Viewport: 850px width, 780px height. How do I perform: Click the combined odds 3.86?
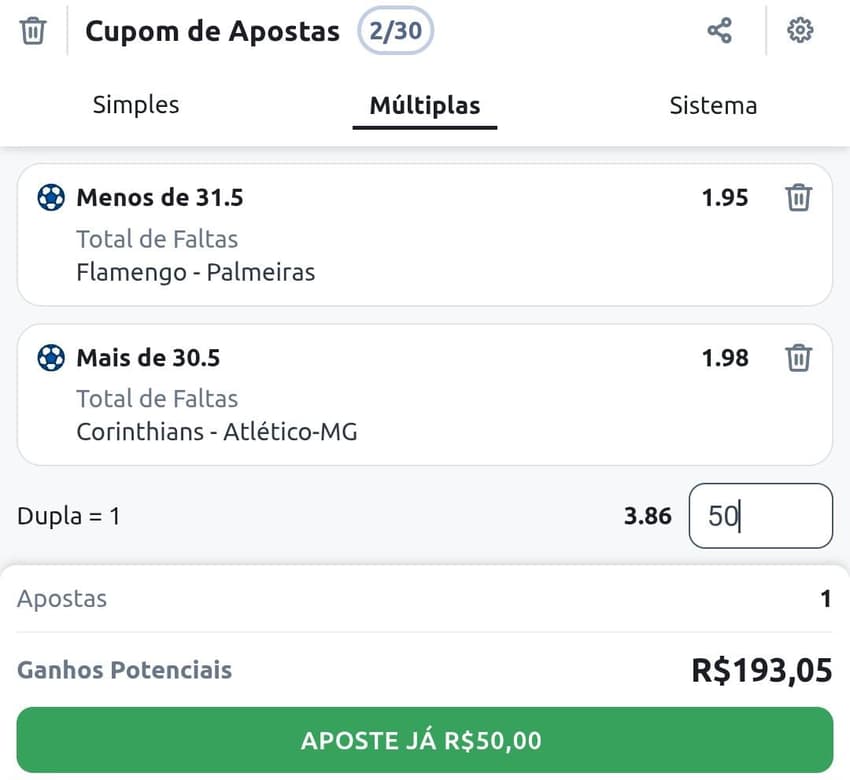pos(648,515)
